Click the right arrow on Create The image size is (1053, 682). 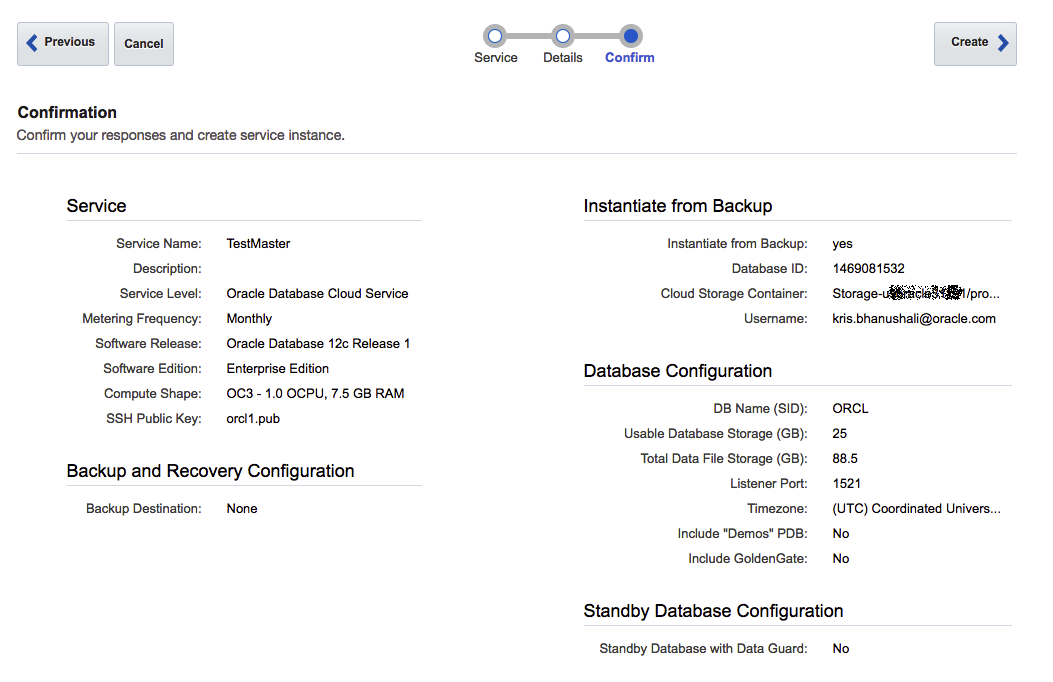pyautogui.click(x=1003, y=43)
